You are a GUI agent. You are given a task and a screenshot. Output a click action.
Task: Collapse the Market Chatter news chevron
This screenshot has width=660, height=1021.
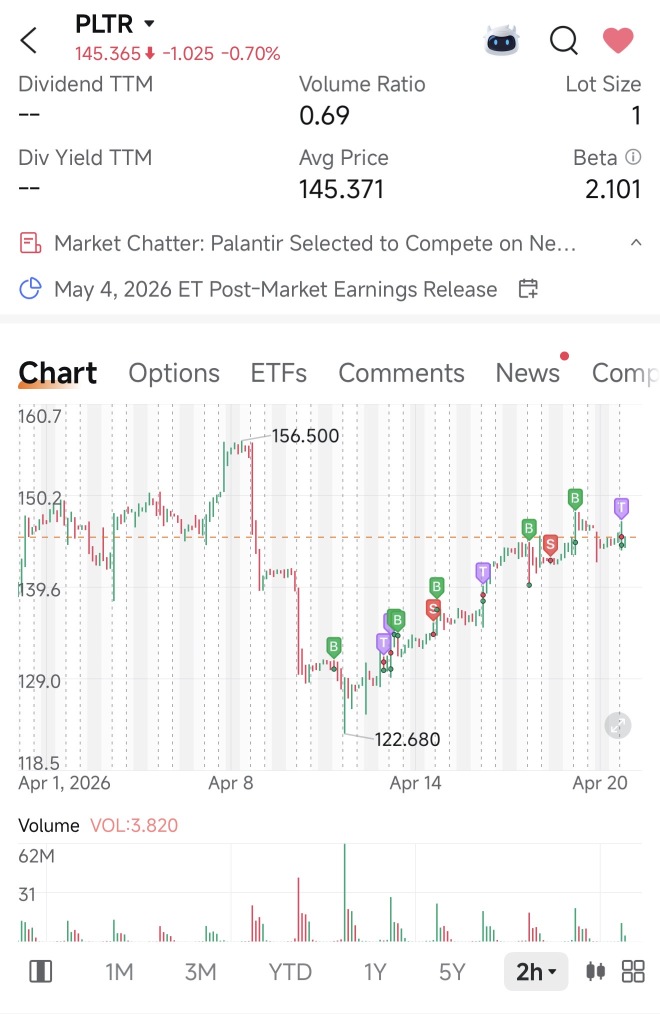[x=636, y=243]
